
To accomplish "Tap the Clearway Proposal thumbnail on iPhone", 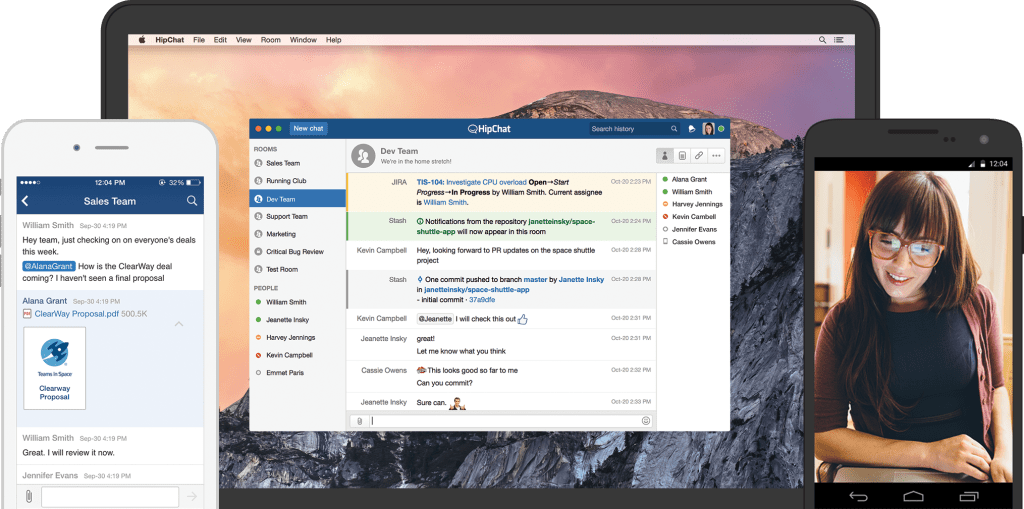I will (54, 368).
